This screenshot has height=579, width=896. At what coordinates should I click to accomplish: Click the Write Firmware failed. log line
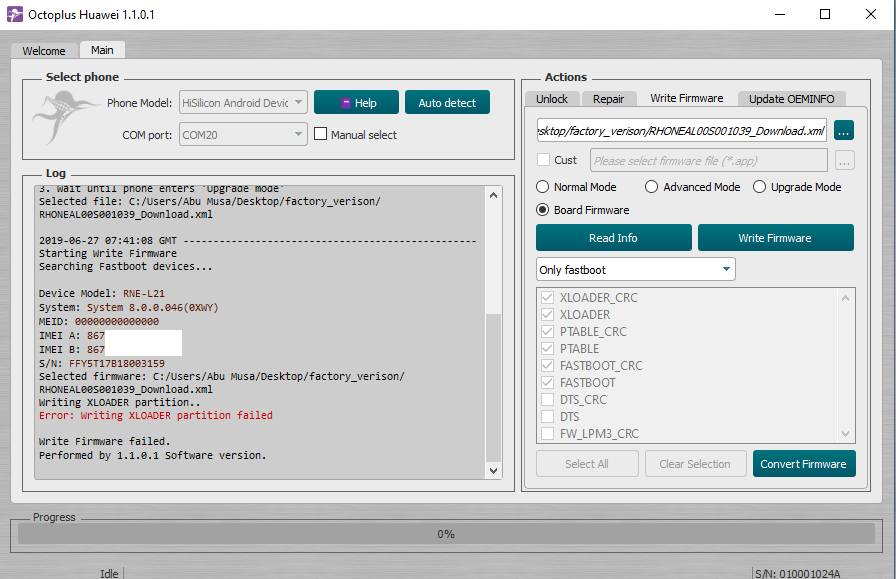click(105, 441)
